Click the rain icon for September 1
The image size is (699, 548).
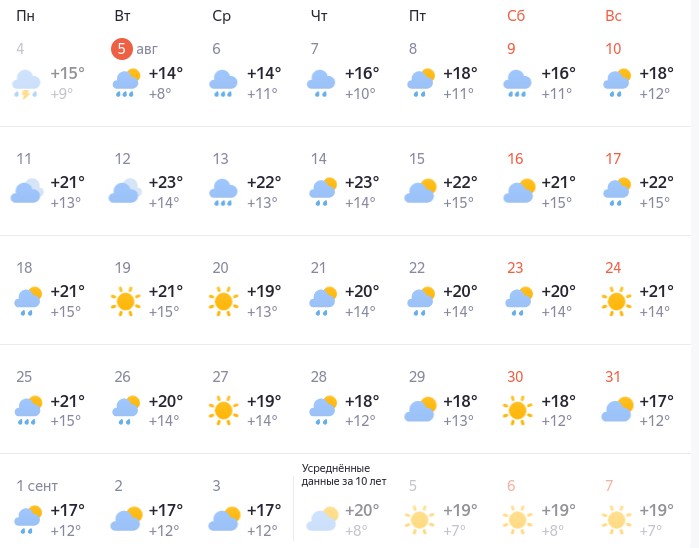(x=27, y=518)
